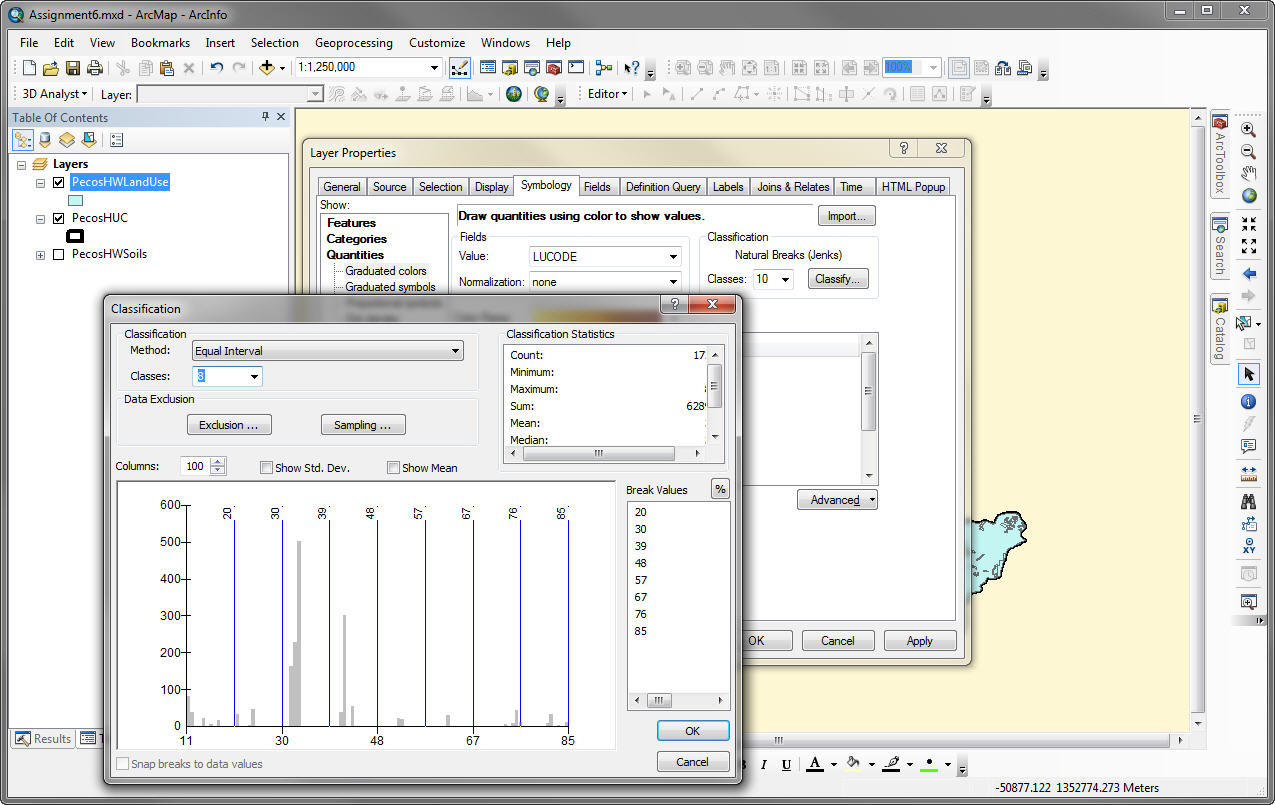Open the Value field dropdown LUCODE
This screenshot has height=805, width=1275.
click(x=673, y=257)
